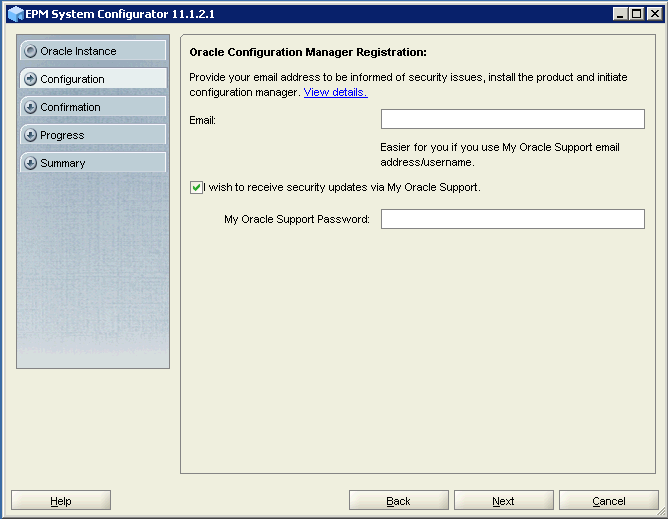Select the Summary step label
The width and height of the screenshot is (668, 519).
pyautogui.click(x=63, y=163)
